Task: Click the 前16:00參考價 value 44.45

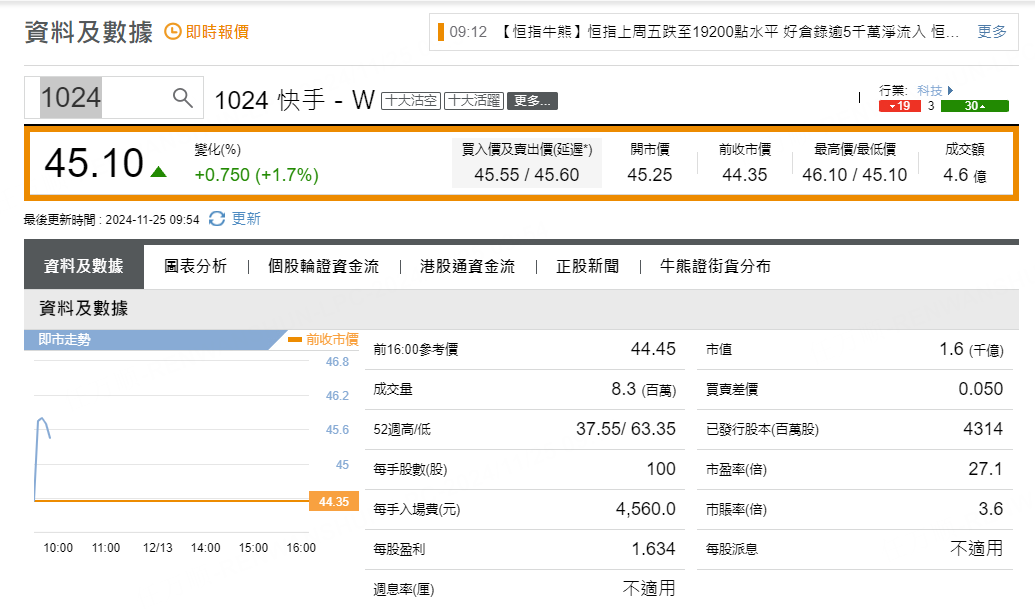Action: tap(653, 349)
